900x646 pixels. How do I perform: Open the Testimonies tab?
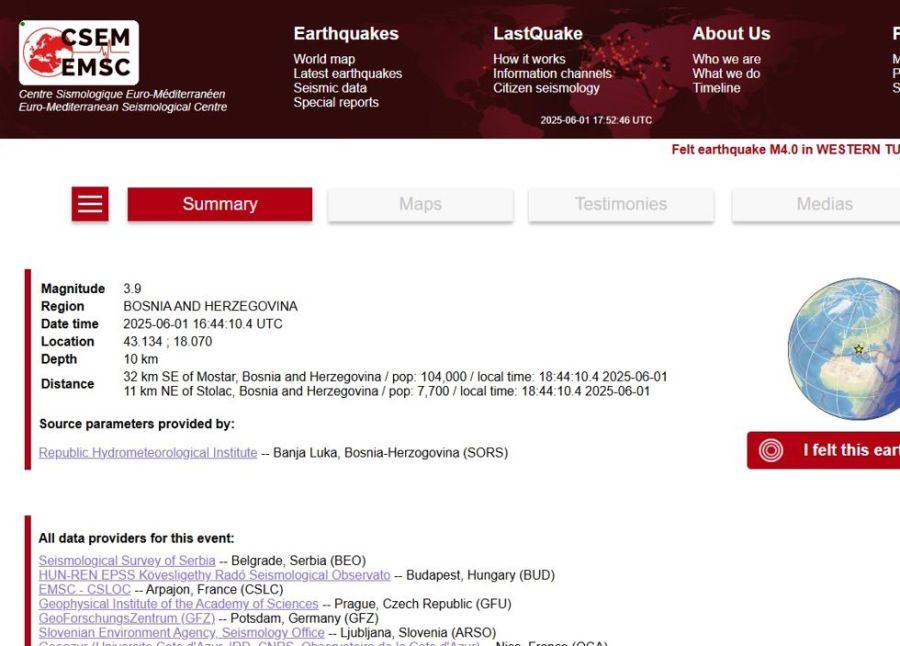click(621, 204)
